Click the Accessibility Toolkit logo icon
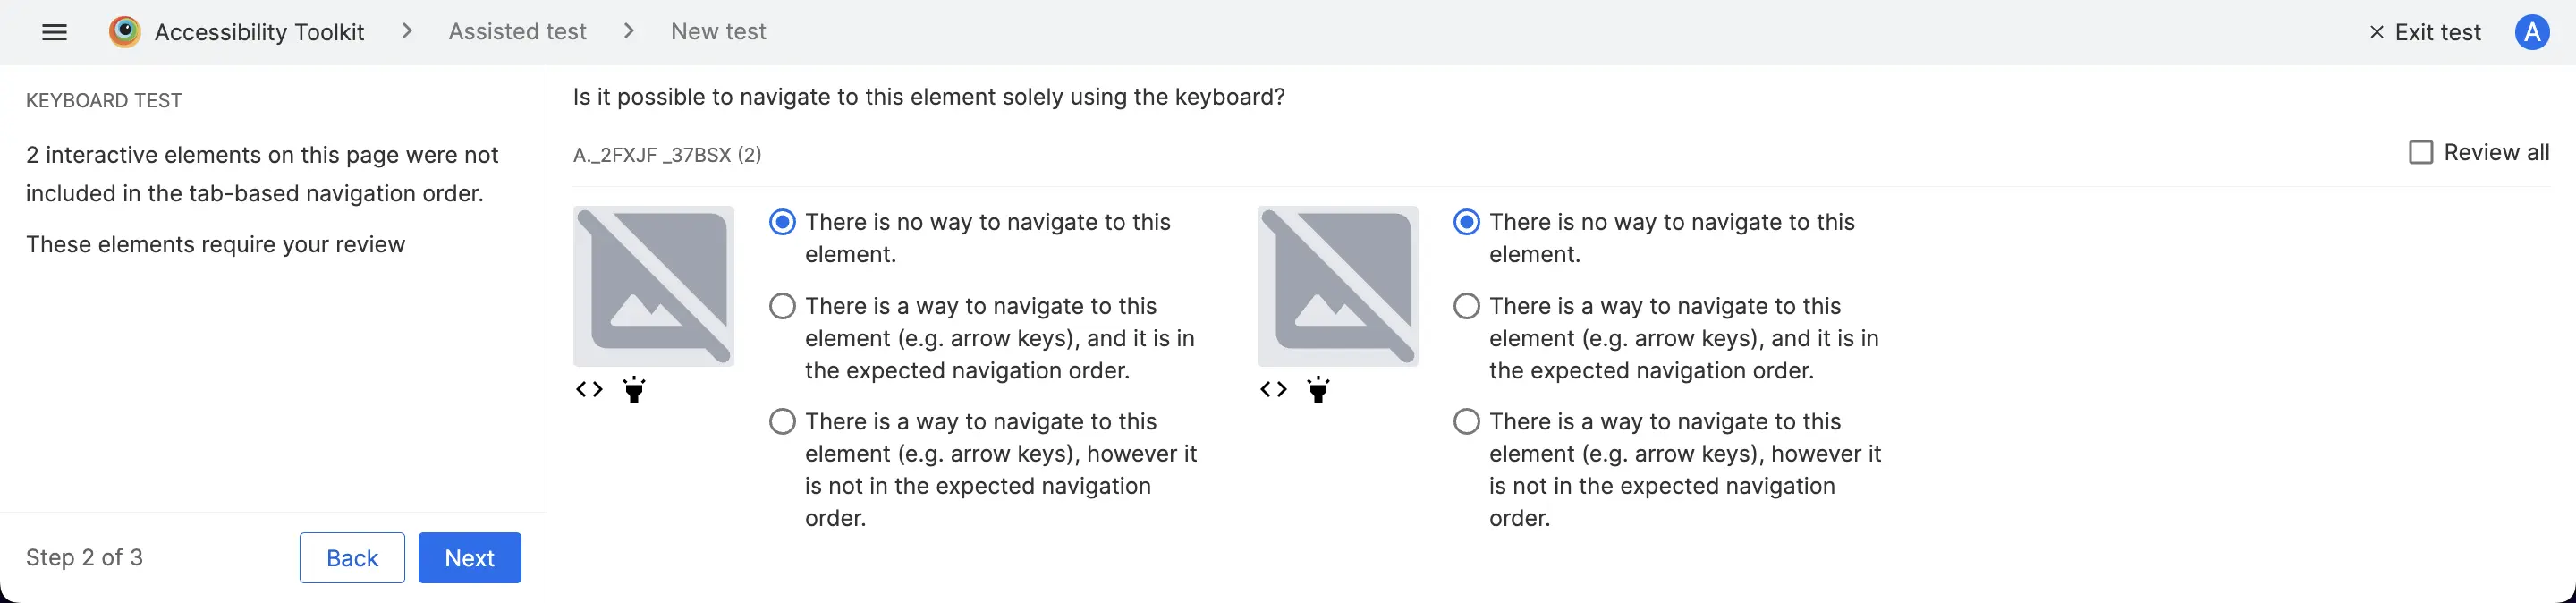2576x603 pixels. point(125,32)
